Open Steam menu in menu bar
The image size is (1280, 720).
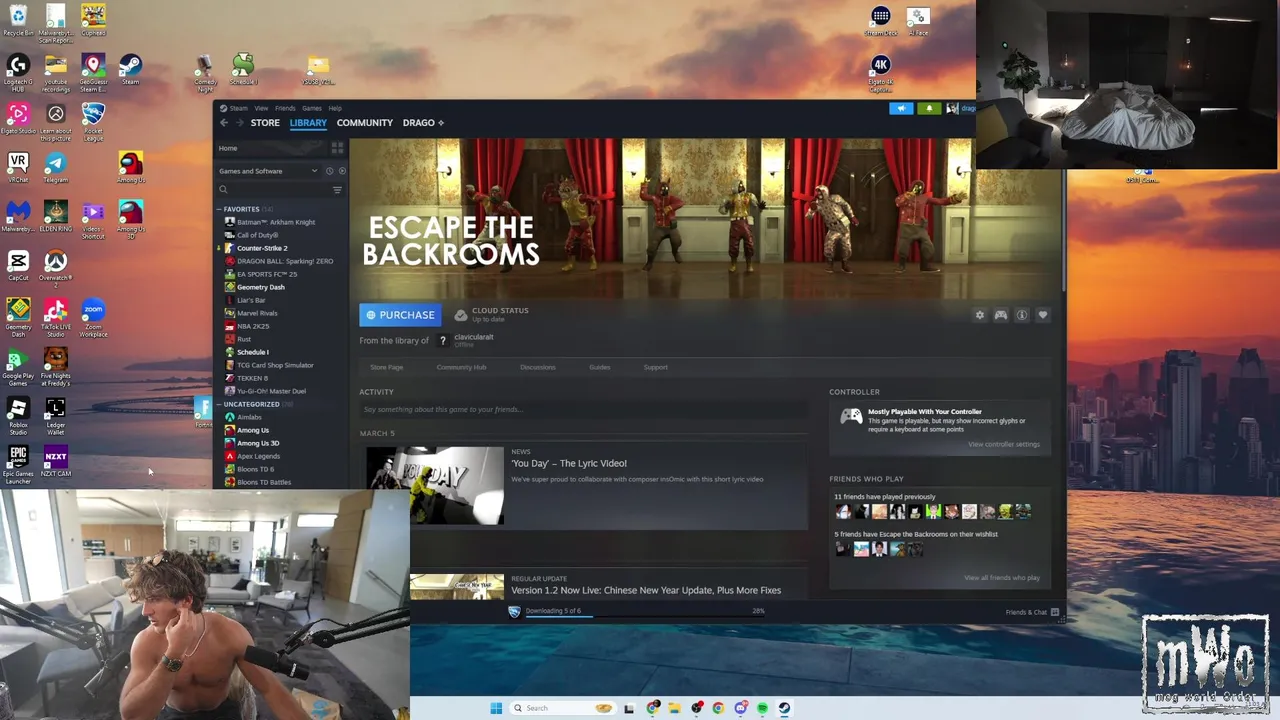point(239,108)
